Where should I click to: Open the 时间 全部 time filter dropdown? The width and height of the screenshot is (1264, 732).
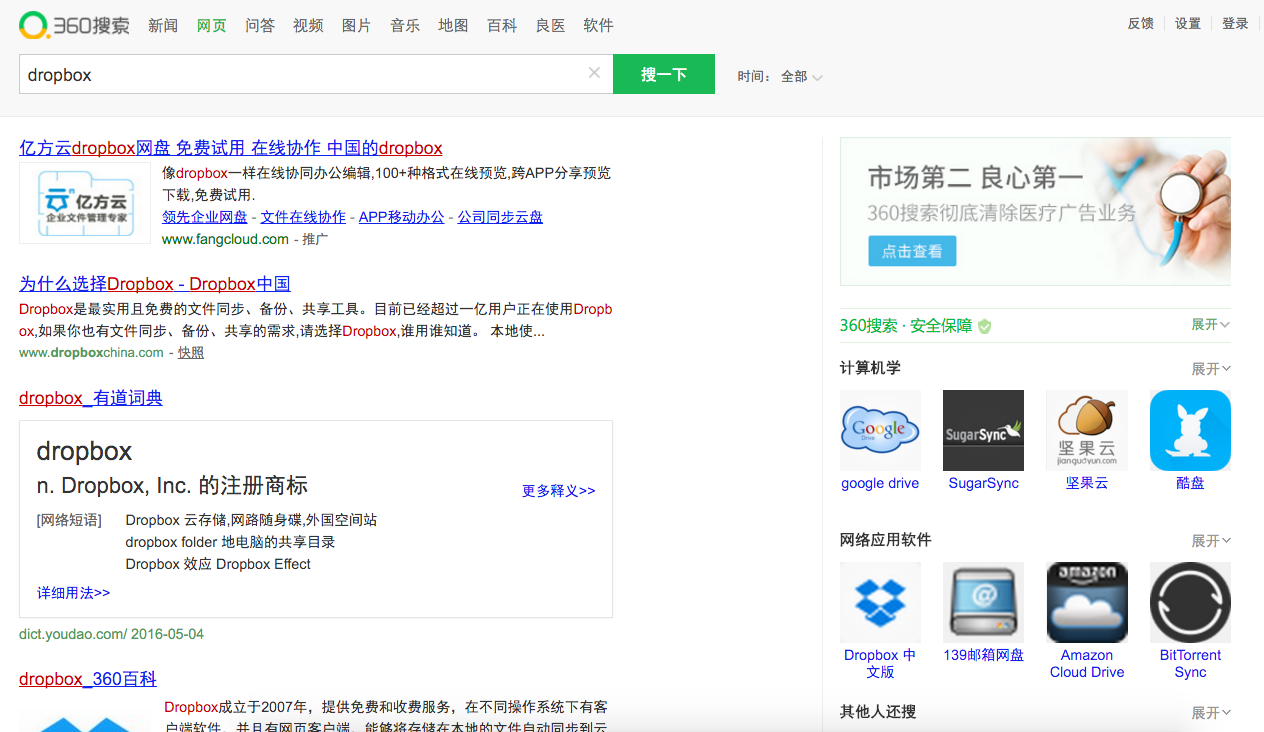801,77
